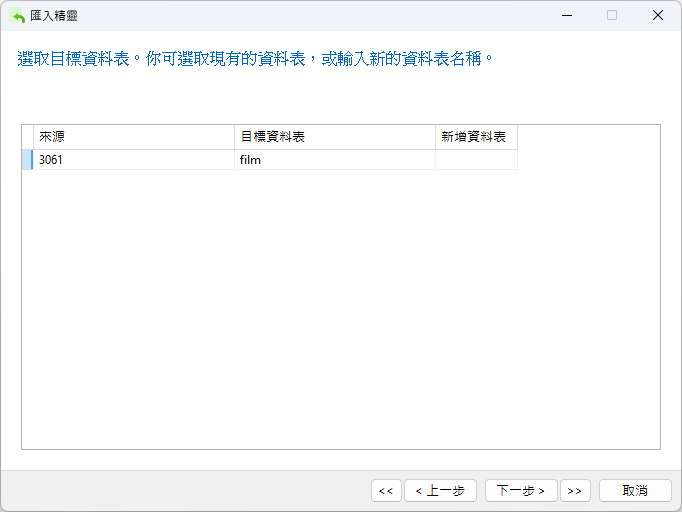Image resolution: width=682 pixels, height=512 pixels.
Task: Click the 選取目標資料表 instruction text
Action: 256,59
